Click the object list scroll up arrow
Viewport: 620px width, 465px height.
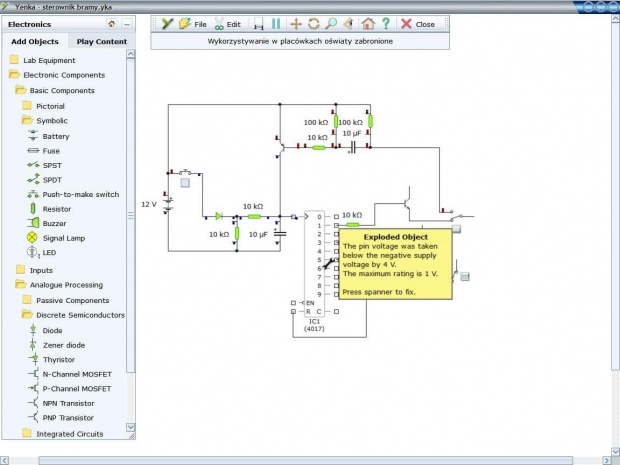point(130,54)
